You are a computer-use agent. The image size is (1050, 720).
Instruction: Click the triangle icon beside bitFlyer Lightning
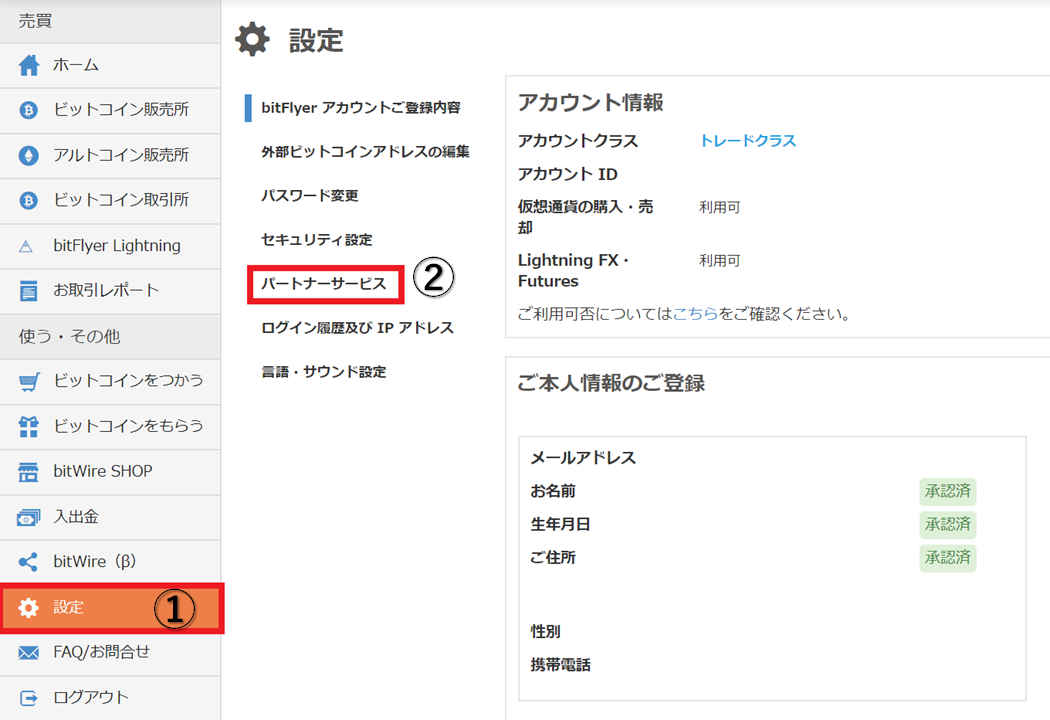tap(26, 246)
